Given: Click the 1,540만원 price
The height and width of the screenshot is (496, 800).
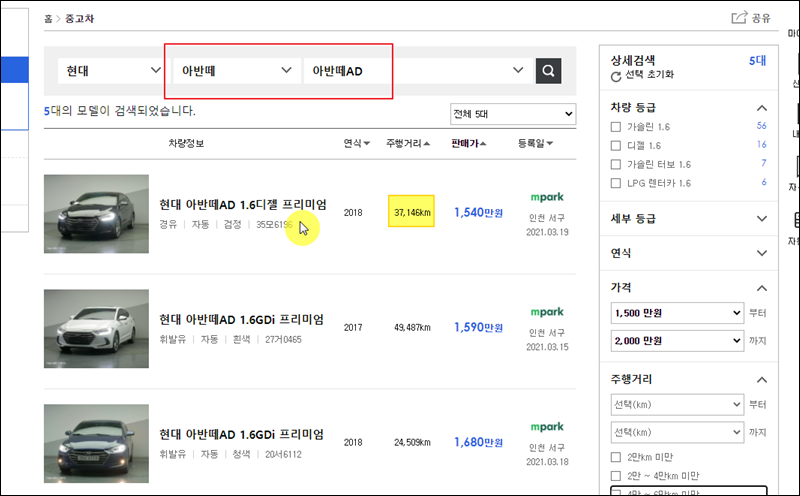Looking at the screenshot, I should (479, 212).
